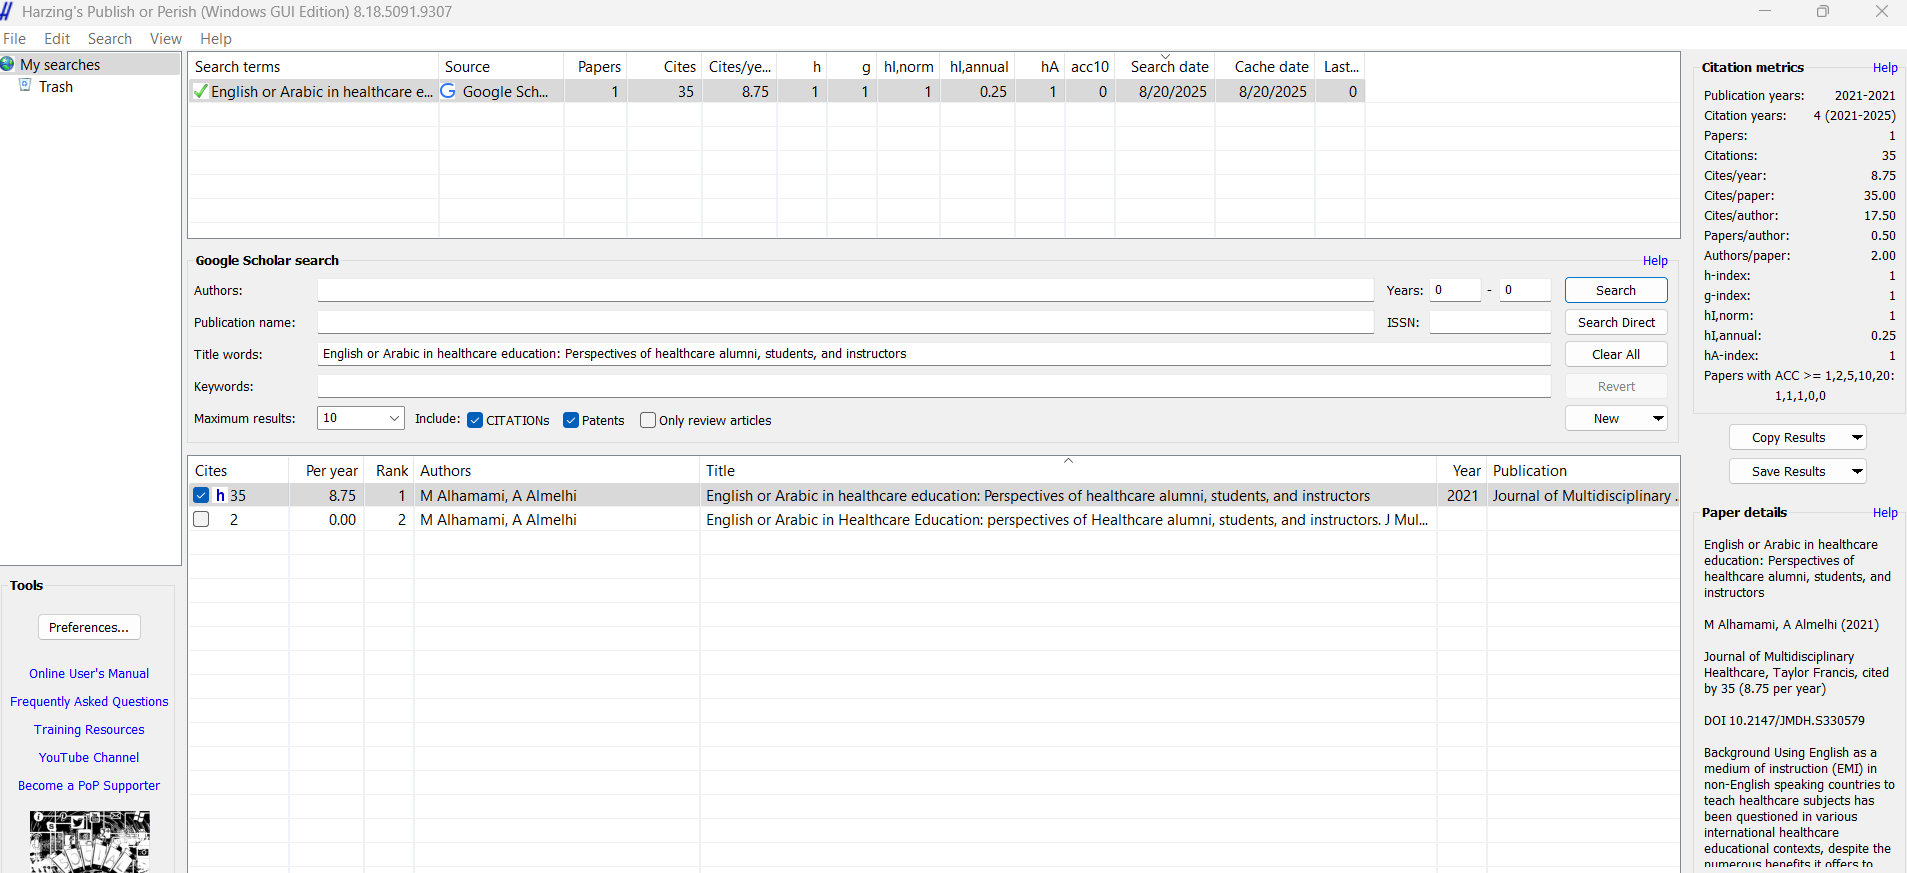Uncheck the Patents checkbox
Image resolution: width=1907 pixels, height=873 pixels.
click(571, 420)
